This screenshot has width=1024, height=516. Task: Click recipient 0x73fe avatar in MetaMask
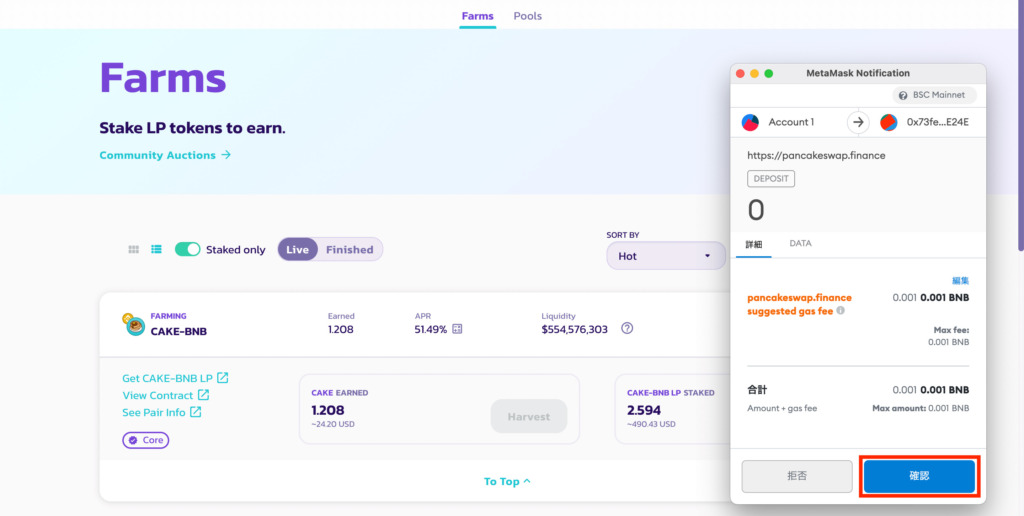point(888,122)
